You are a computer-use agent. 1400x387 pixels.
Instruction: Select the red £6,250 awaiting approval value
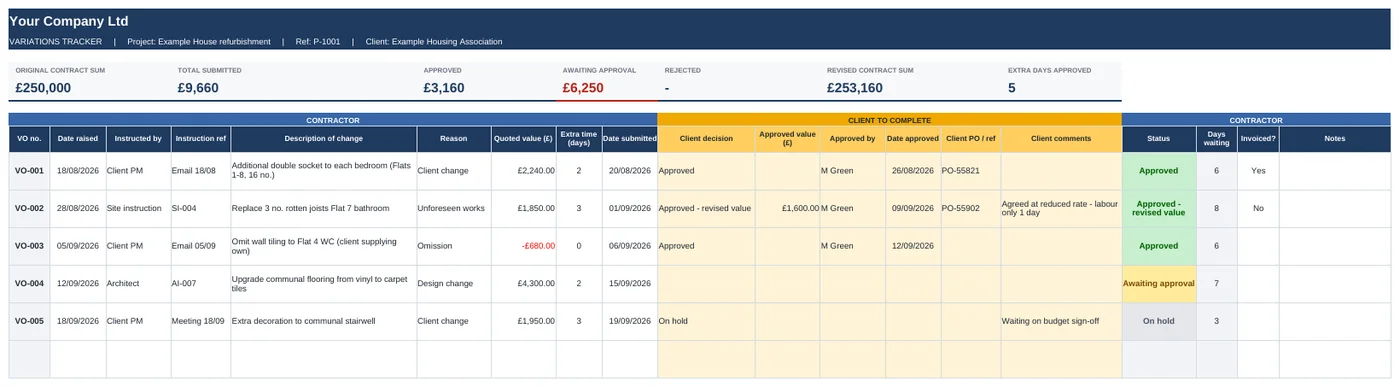(583, 88)
